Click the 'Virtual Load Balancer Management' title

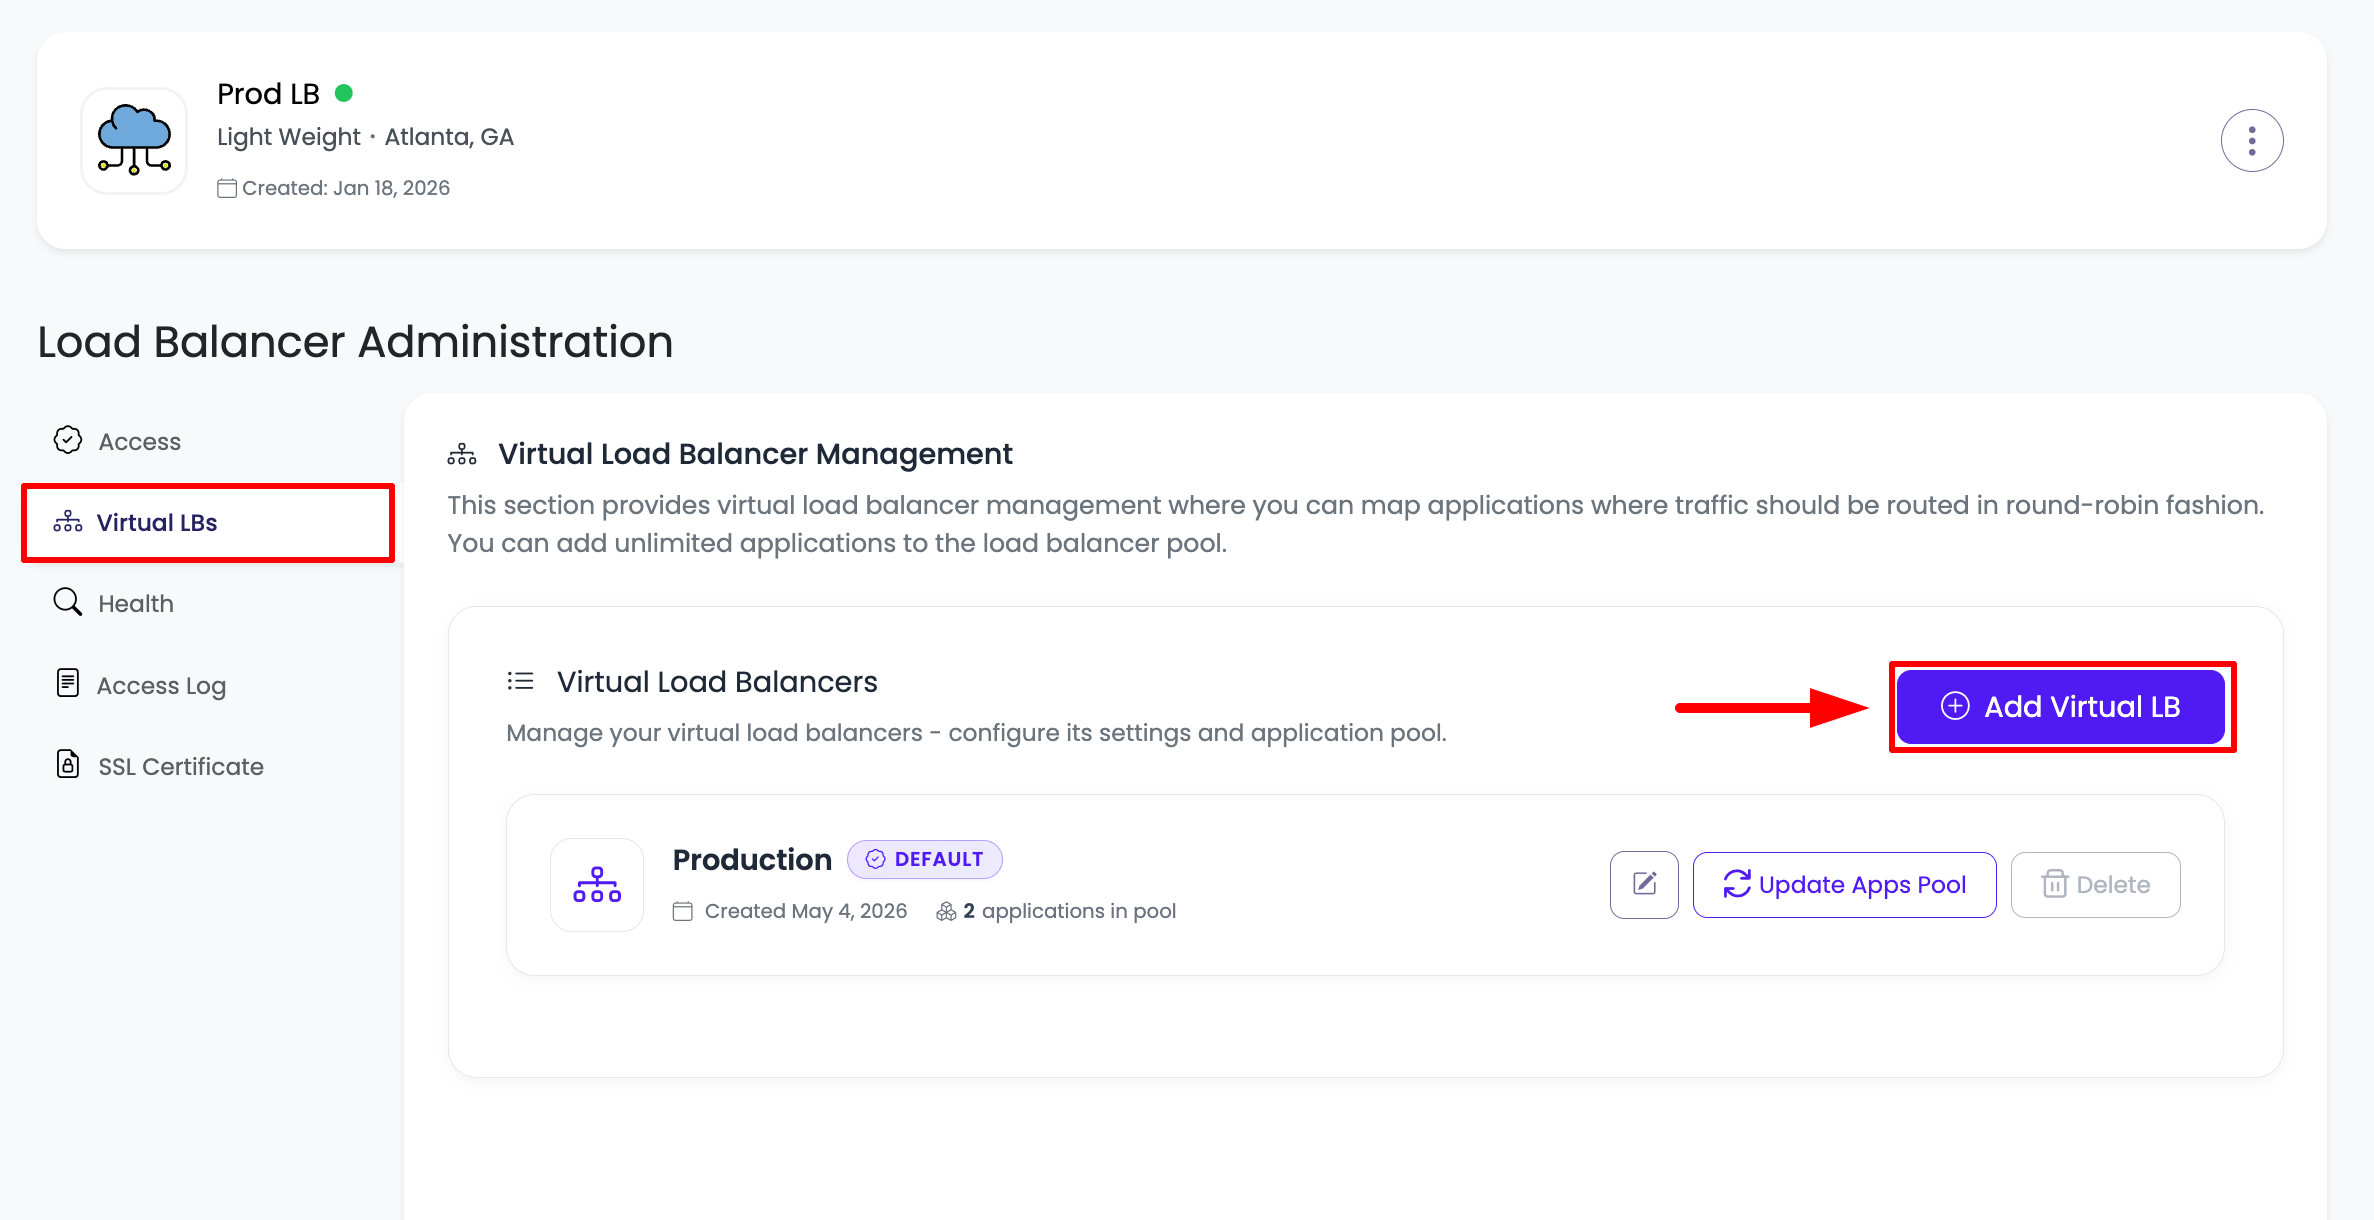point(755,454)
